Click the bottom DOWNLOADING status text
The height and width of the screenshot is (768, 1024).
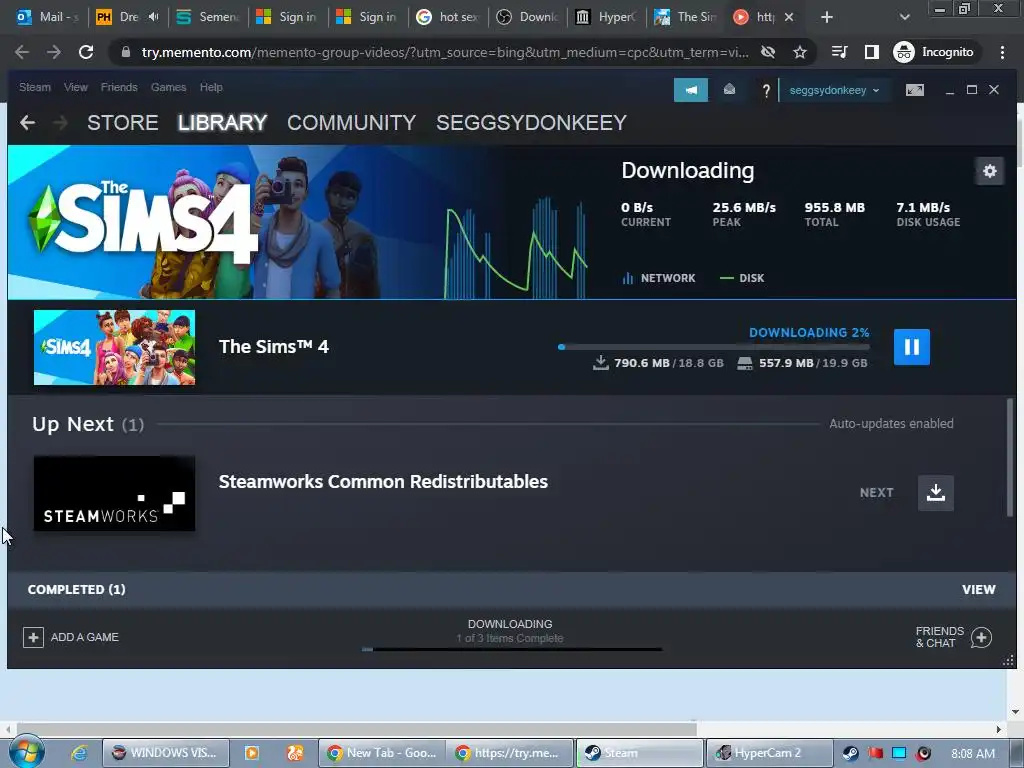(x=510, y=624)
